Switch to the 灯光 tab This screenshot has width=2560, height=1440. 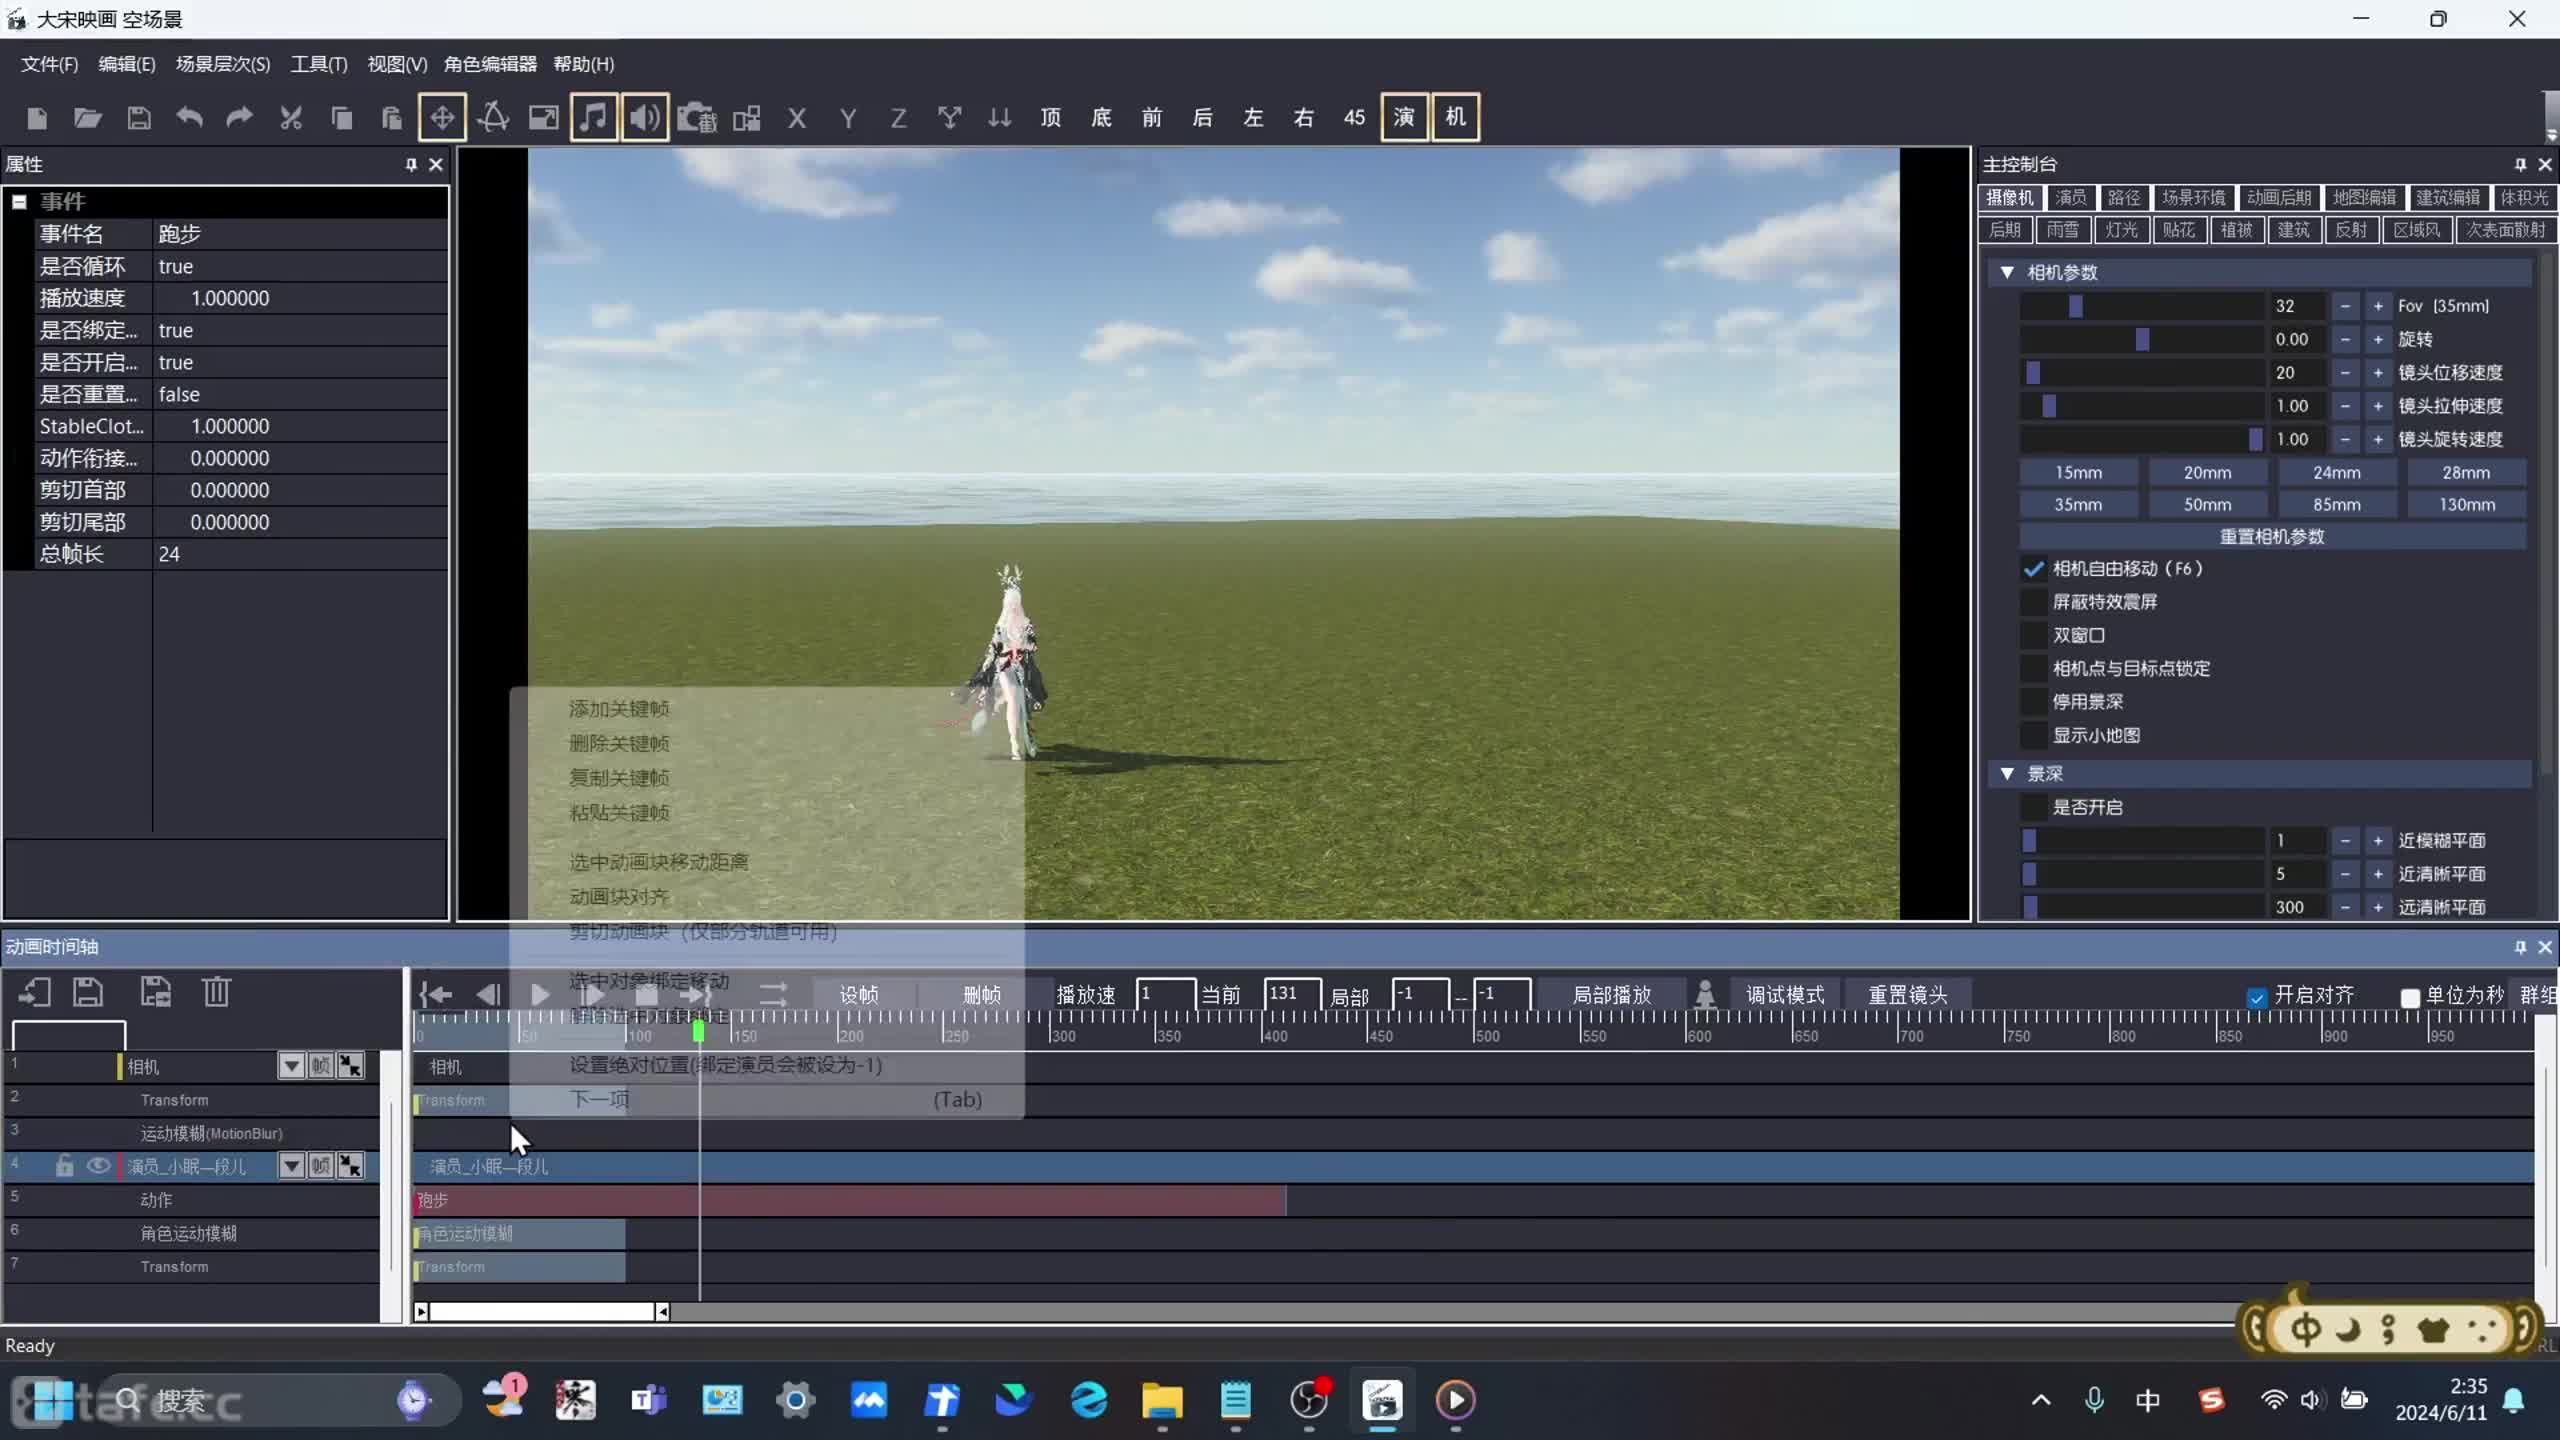click(2120, 230)
